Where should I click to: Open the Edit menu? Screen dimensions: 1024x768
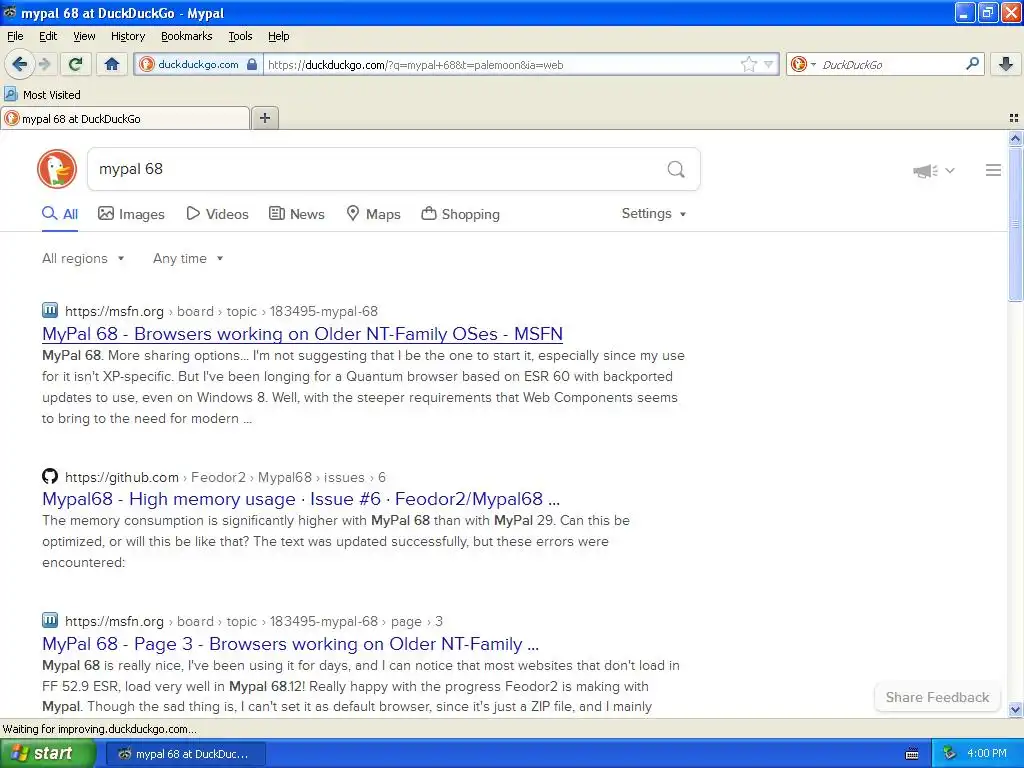tap(48, 36)
